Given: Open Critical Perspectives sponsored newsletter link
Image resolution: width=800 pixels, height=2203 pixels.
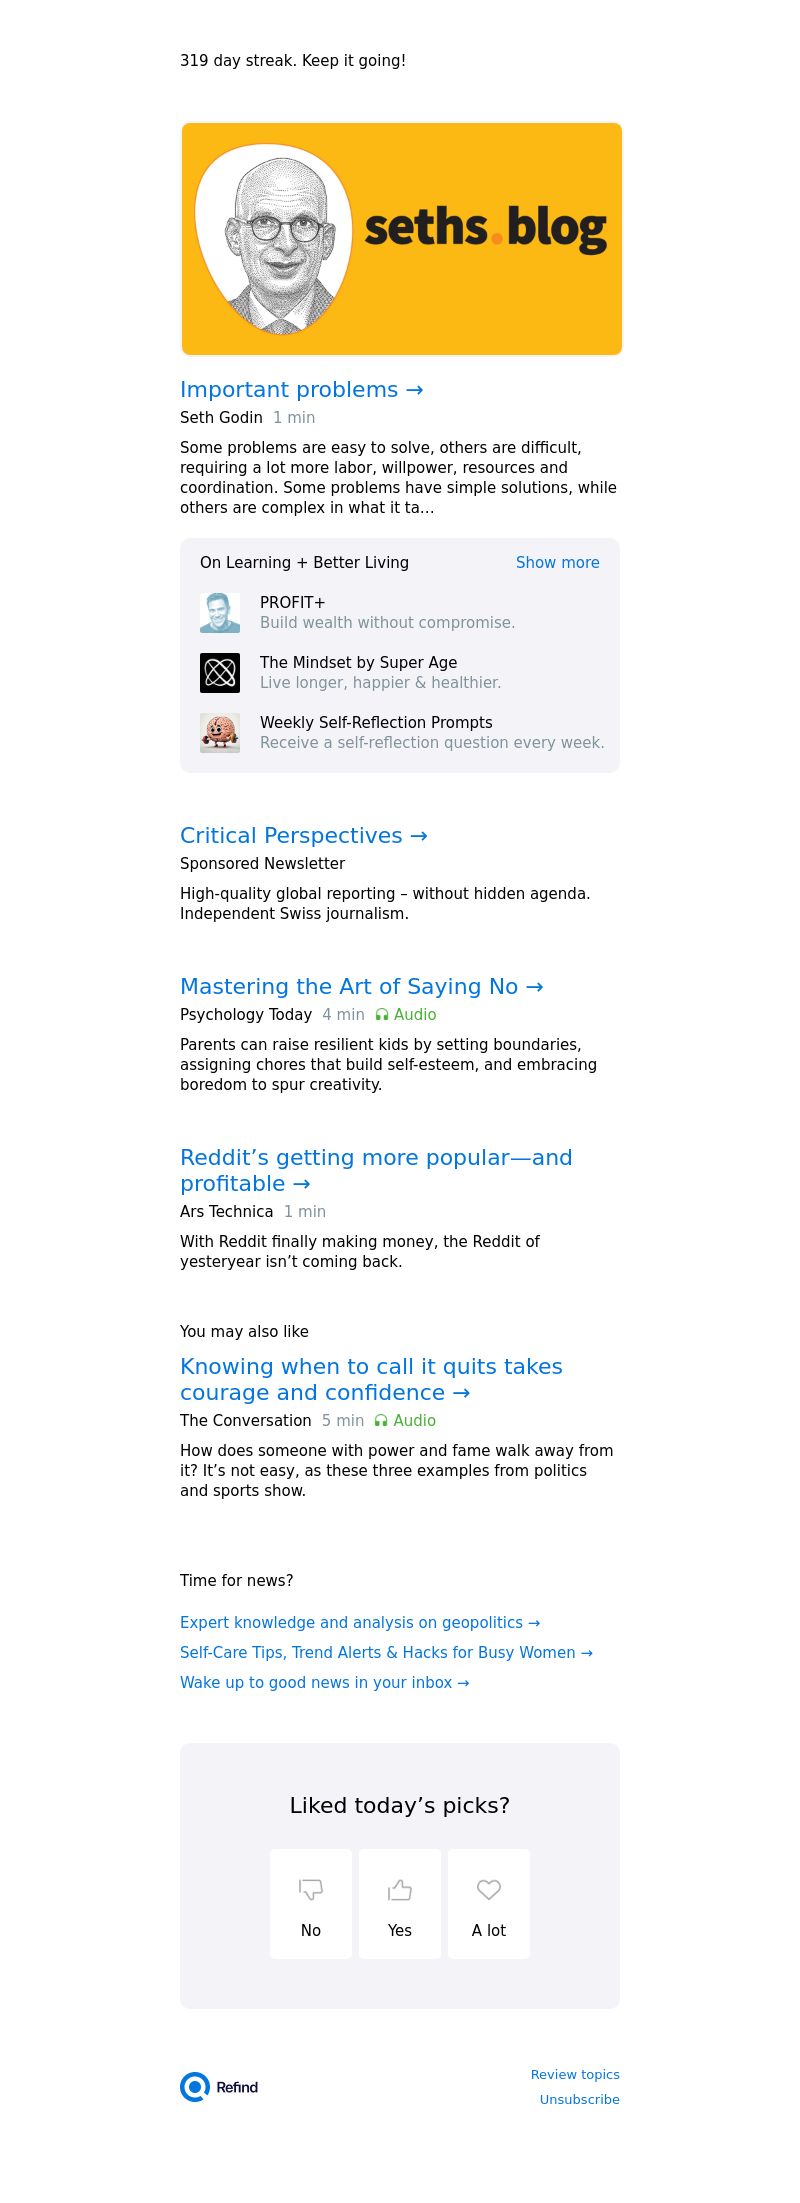Looking at the screenshot, I should coord(304,835).
